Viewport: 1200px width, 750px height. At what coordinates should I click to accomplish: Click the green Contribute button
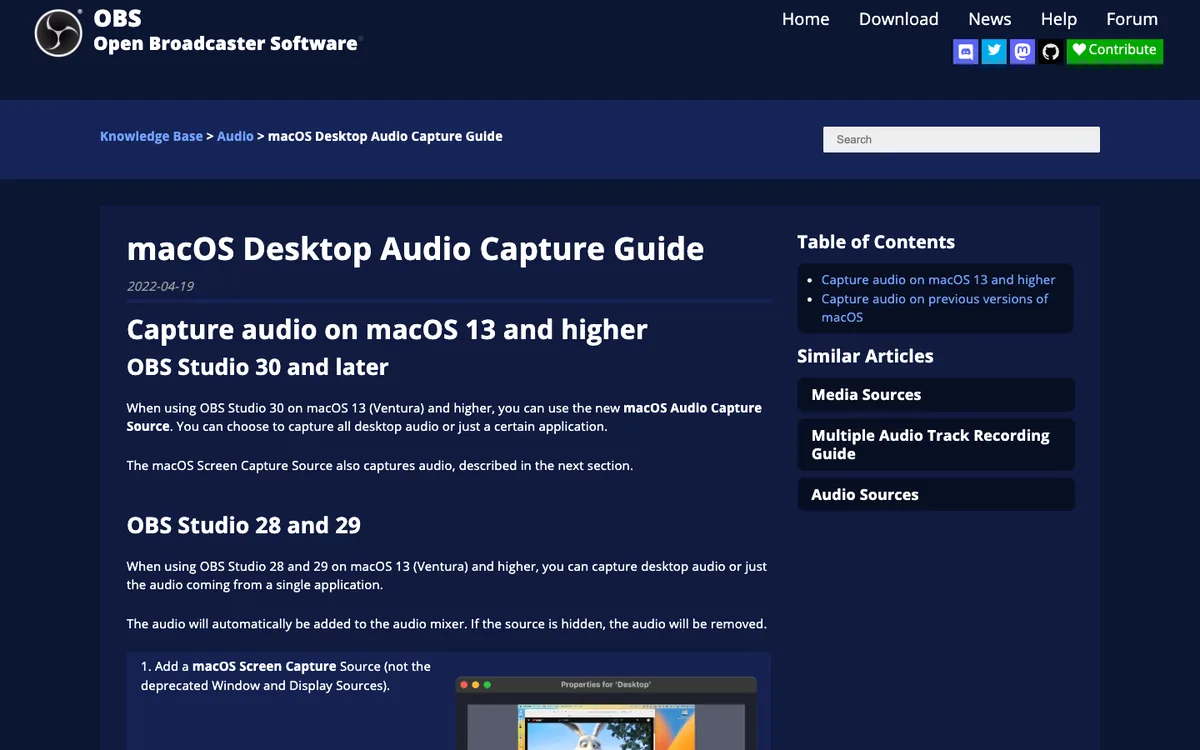pos(1115,50)
